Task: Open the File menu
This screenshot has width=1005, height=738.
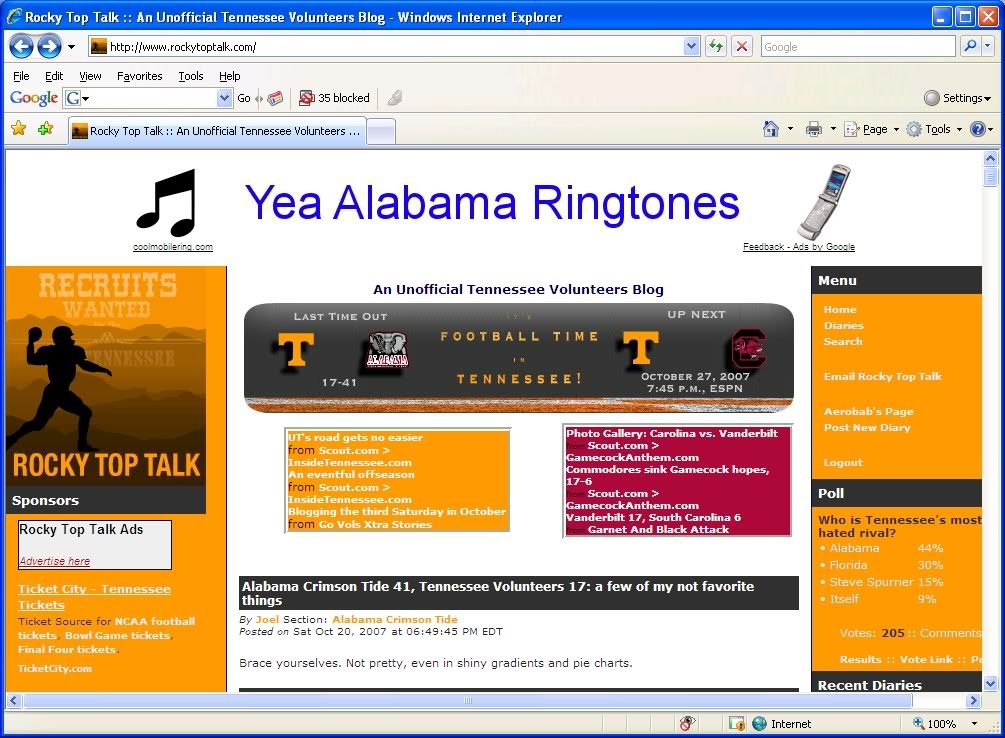Action: pos(21,76)
